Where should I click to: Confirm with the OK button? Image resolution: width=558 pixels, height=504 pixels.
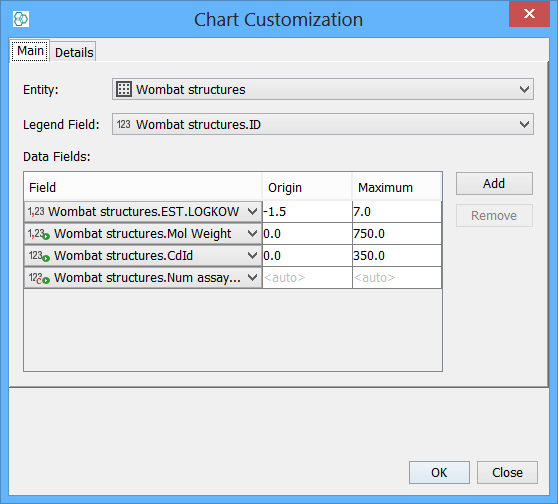[x=439, y=472]
